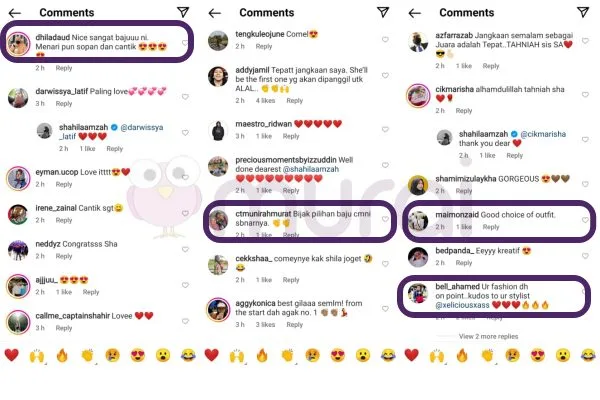This screenshot has height=400, width=600.
Task: Tap back arrow in left Comments panel
Action: (15, 13)
